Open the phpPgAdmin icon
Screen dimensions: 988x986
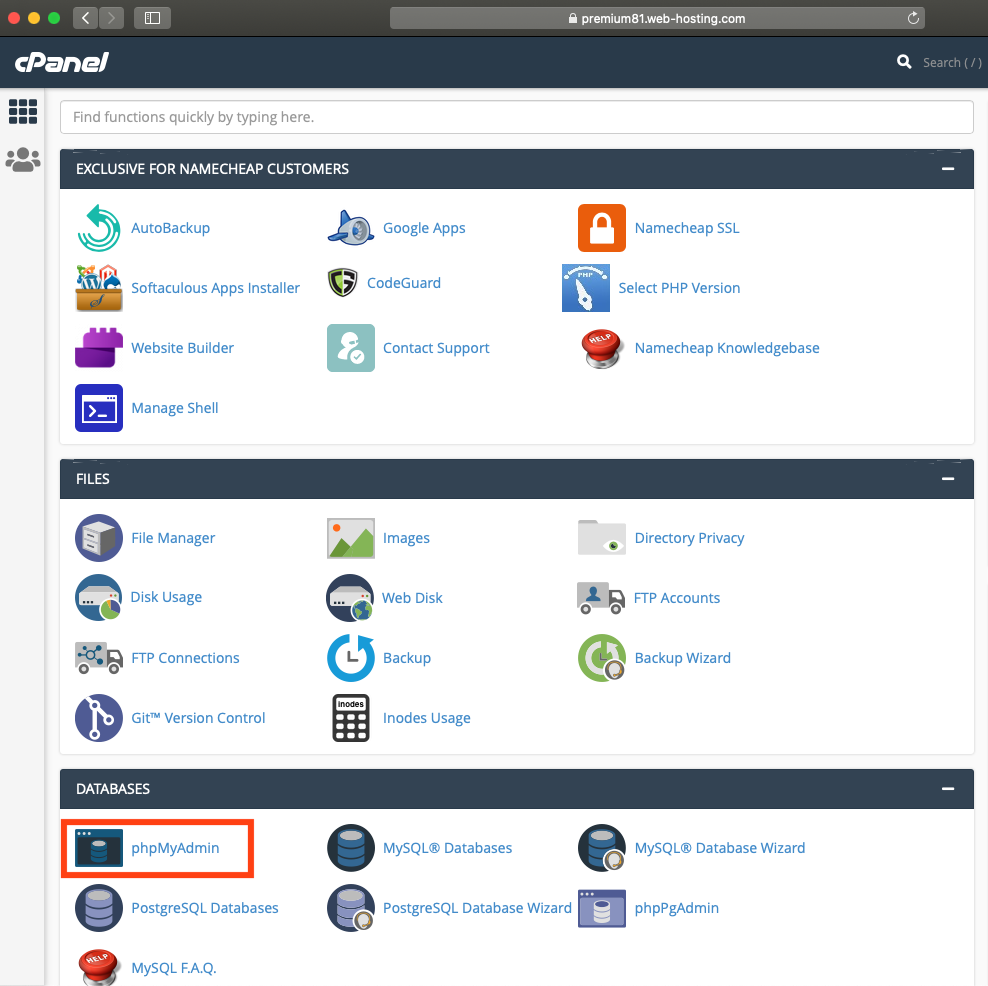[602, 908]
